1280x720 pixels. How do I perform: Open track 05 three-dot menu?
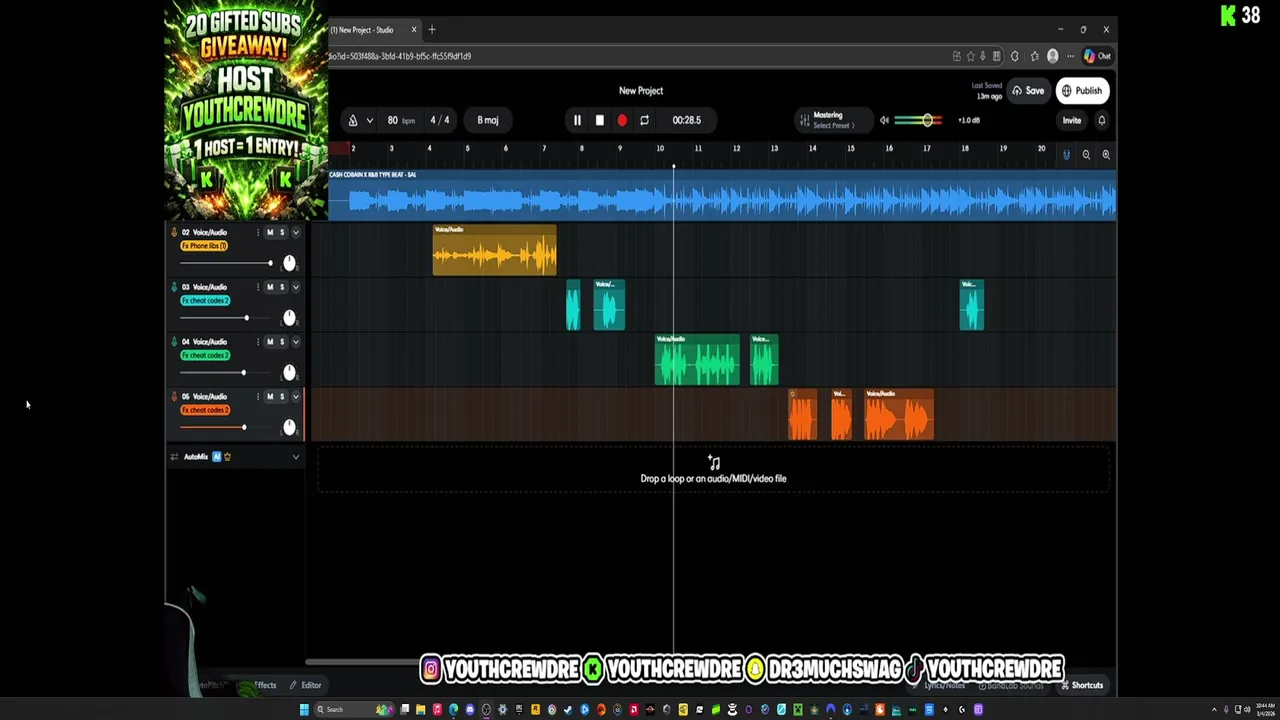tap(257, 397)
